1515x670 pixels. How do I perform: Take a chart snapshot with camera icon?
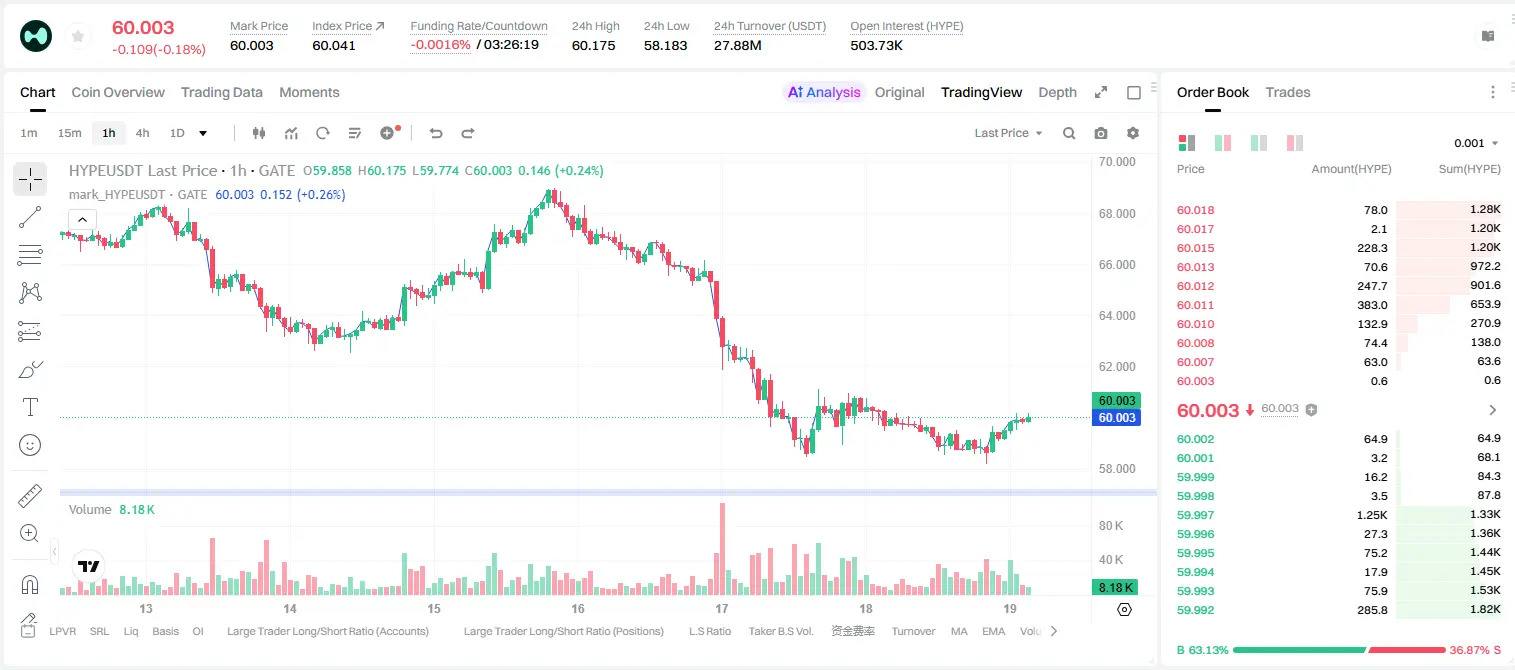[x=1101, y=133]
